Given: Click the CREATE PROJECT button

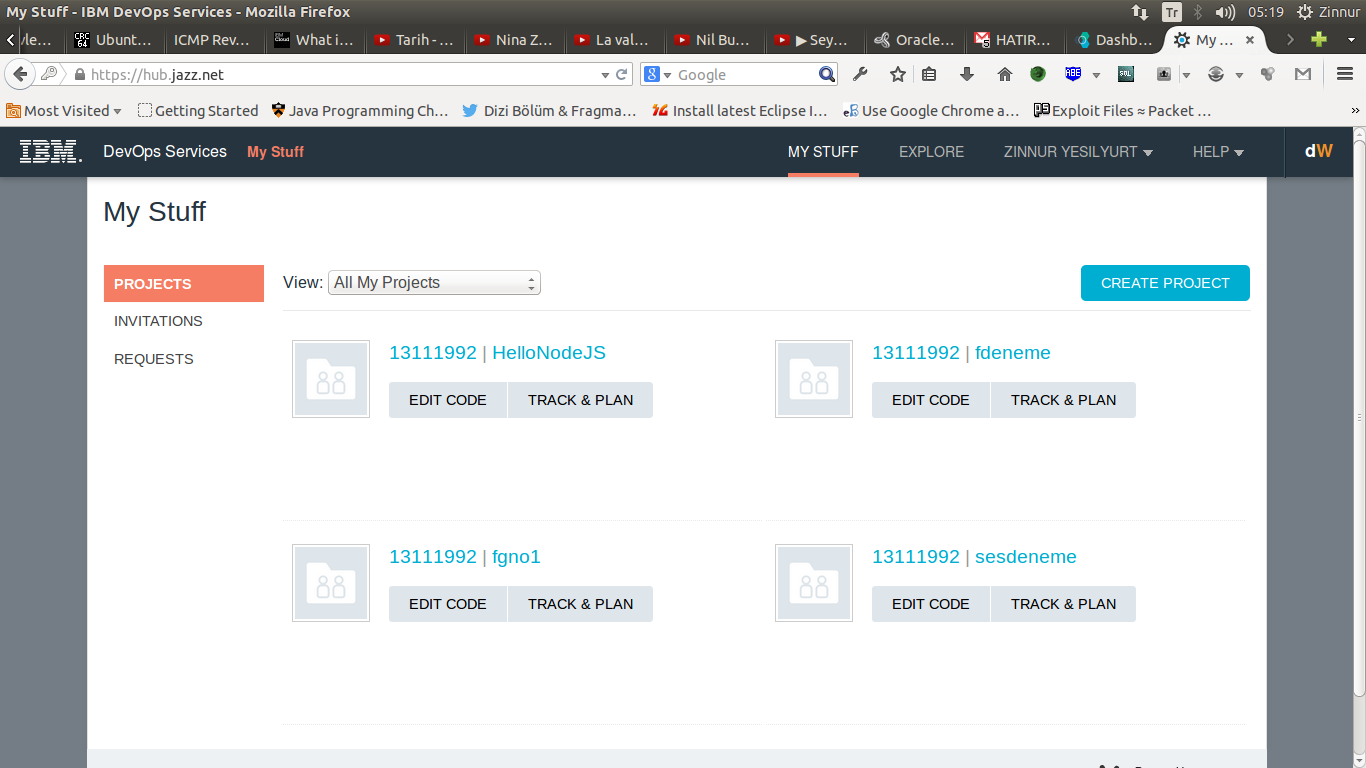Looking at the screenshot, I should (x=1165, y=283).
